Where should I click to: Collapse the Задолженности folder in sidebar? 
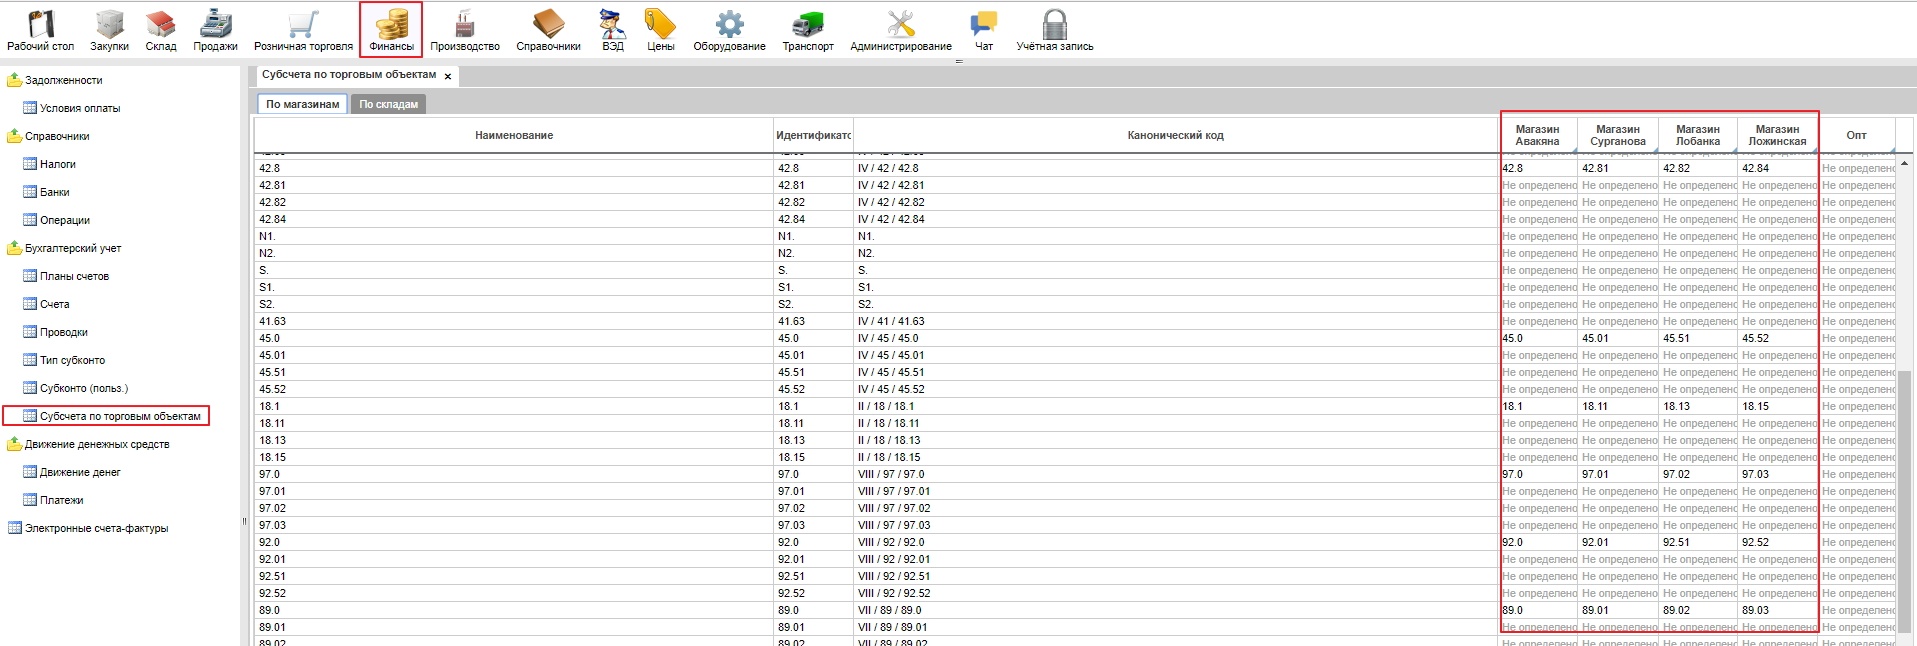15,80
